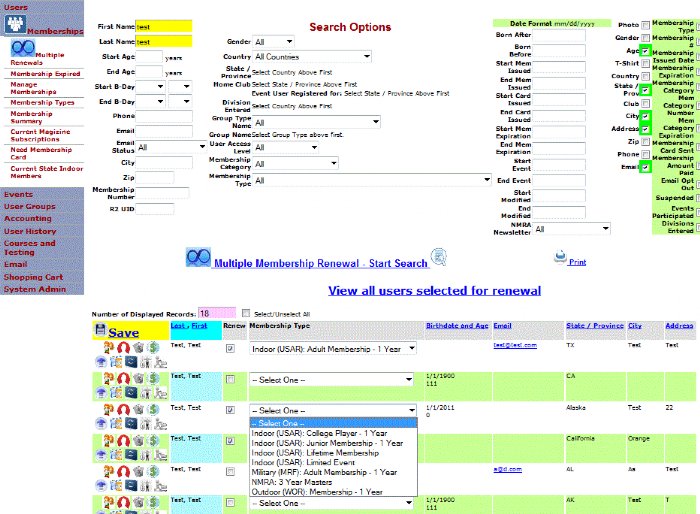The width and height of the screenshot is (700, 514).
Task: Click red horseshoe icon in California Orange row
Action: point(124,441)
